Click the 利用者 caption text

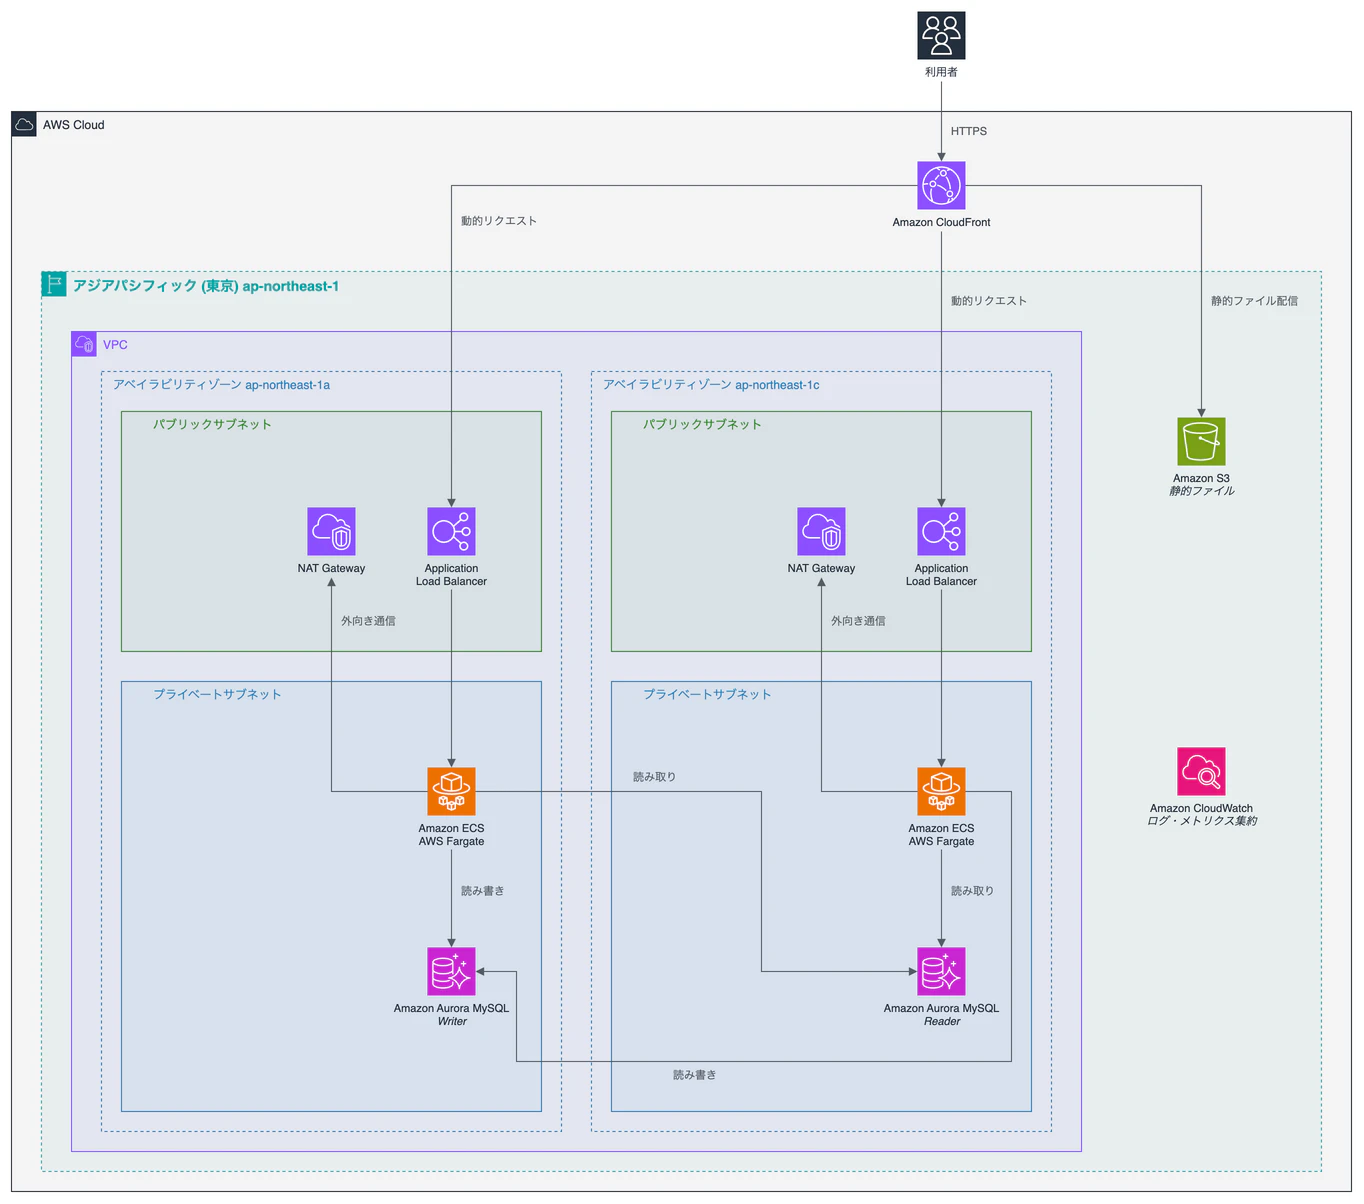click(x=941, y=72)
